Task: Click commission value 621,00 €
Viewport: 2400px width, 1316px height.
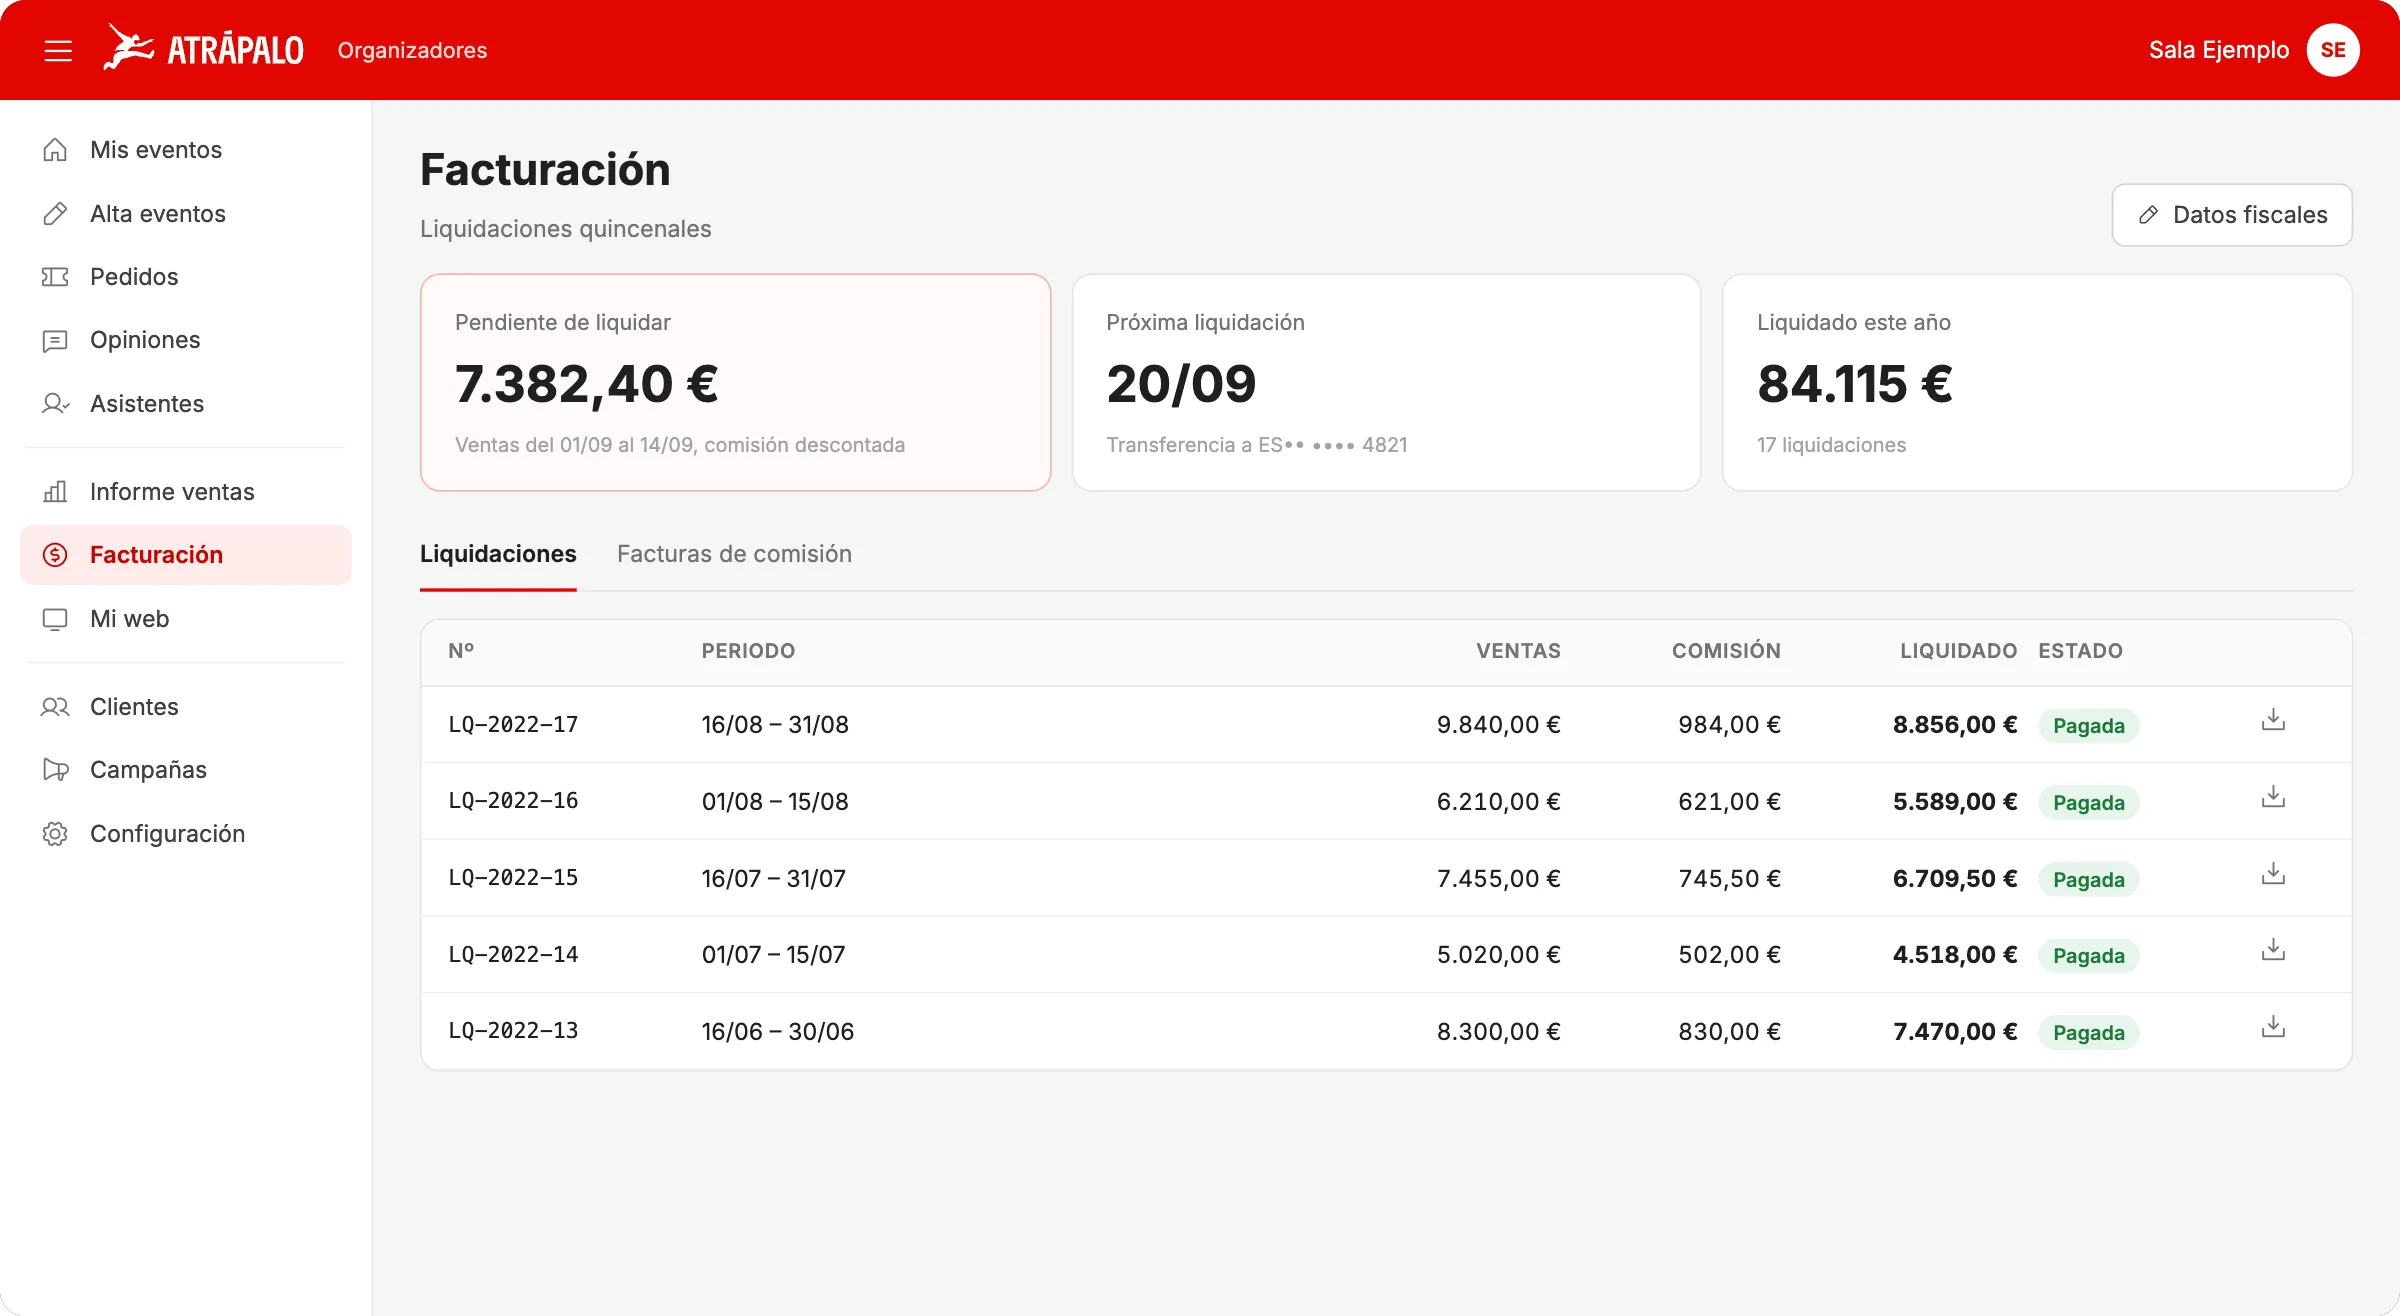Action: [x=1729, y=802]
